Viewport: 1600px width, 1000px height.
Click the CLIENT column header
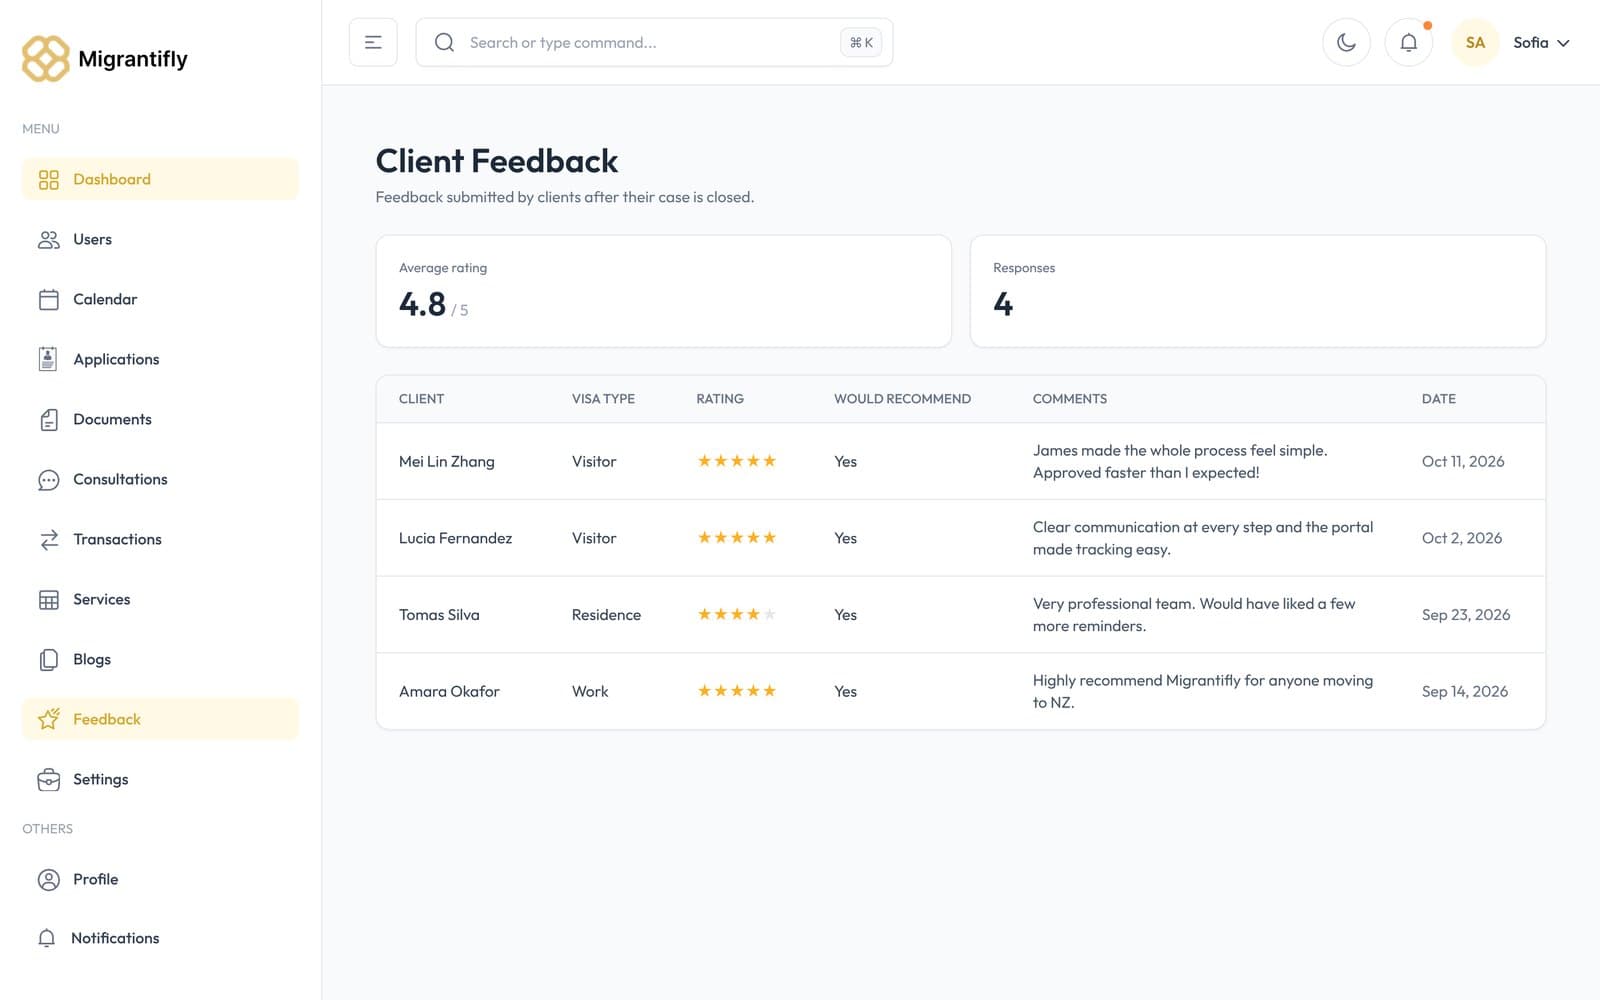coord(421,399)
